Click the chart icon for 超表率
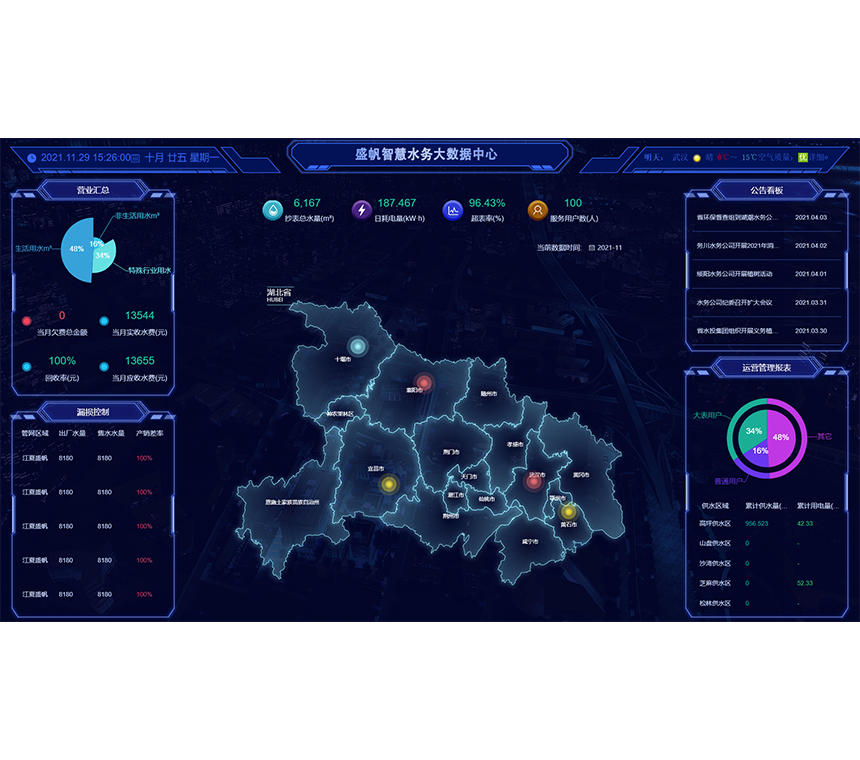 (x=452, y=210)
